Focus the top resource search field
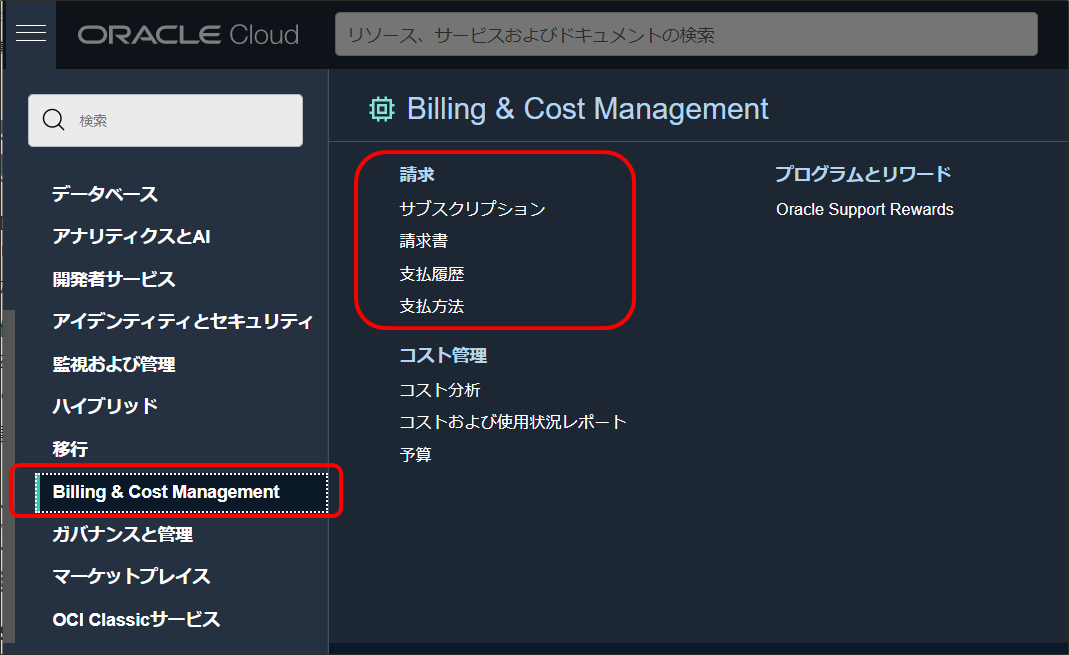This screenshot has height=655, width=1069. click(686, 34)
